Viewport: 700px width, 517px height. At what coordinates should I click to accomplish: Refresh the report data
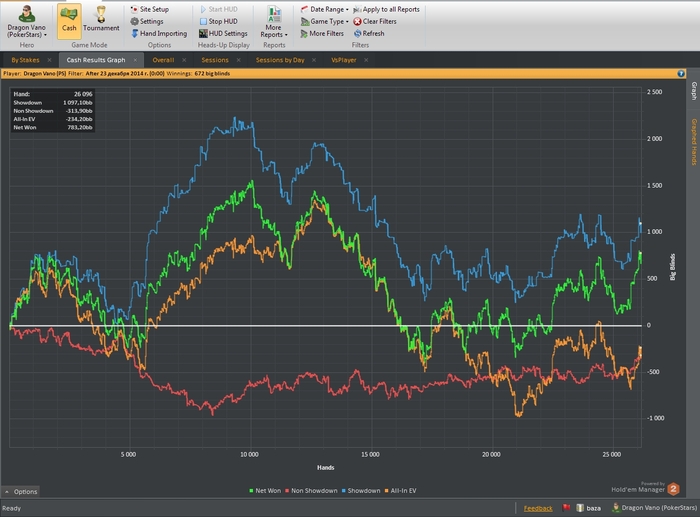pos(372,33)
